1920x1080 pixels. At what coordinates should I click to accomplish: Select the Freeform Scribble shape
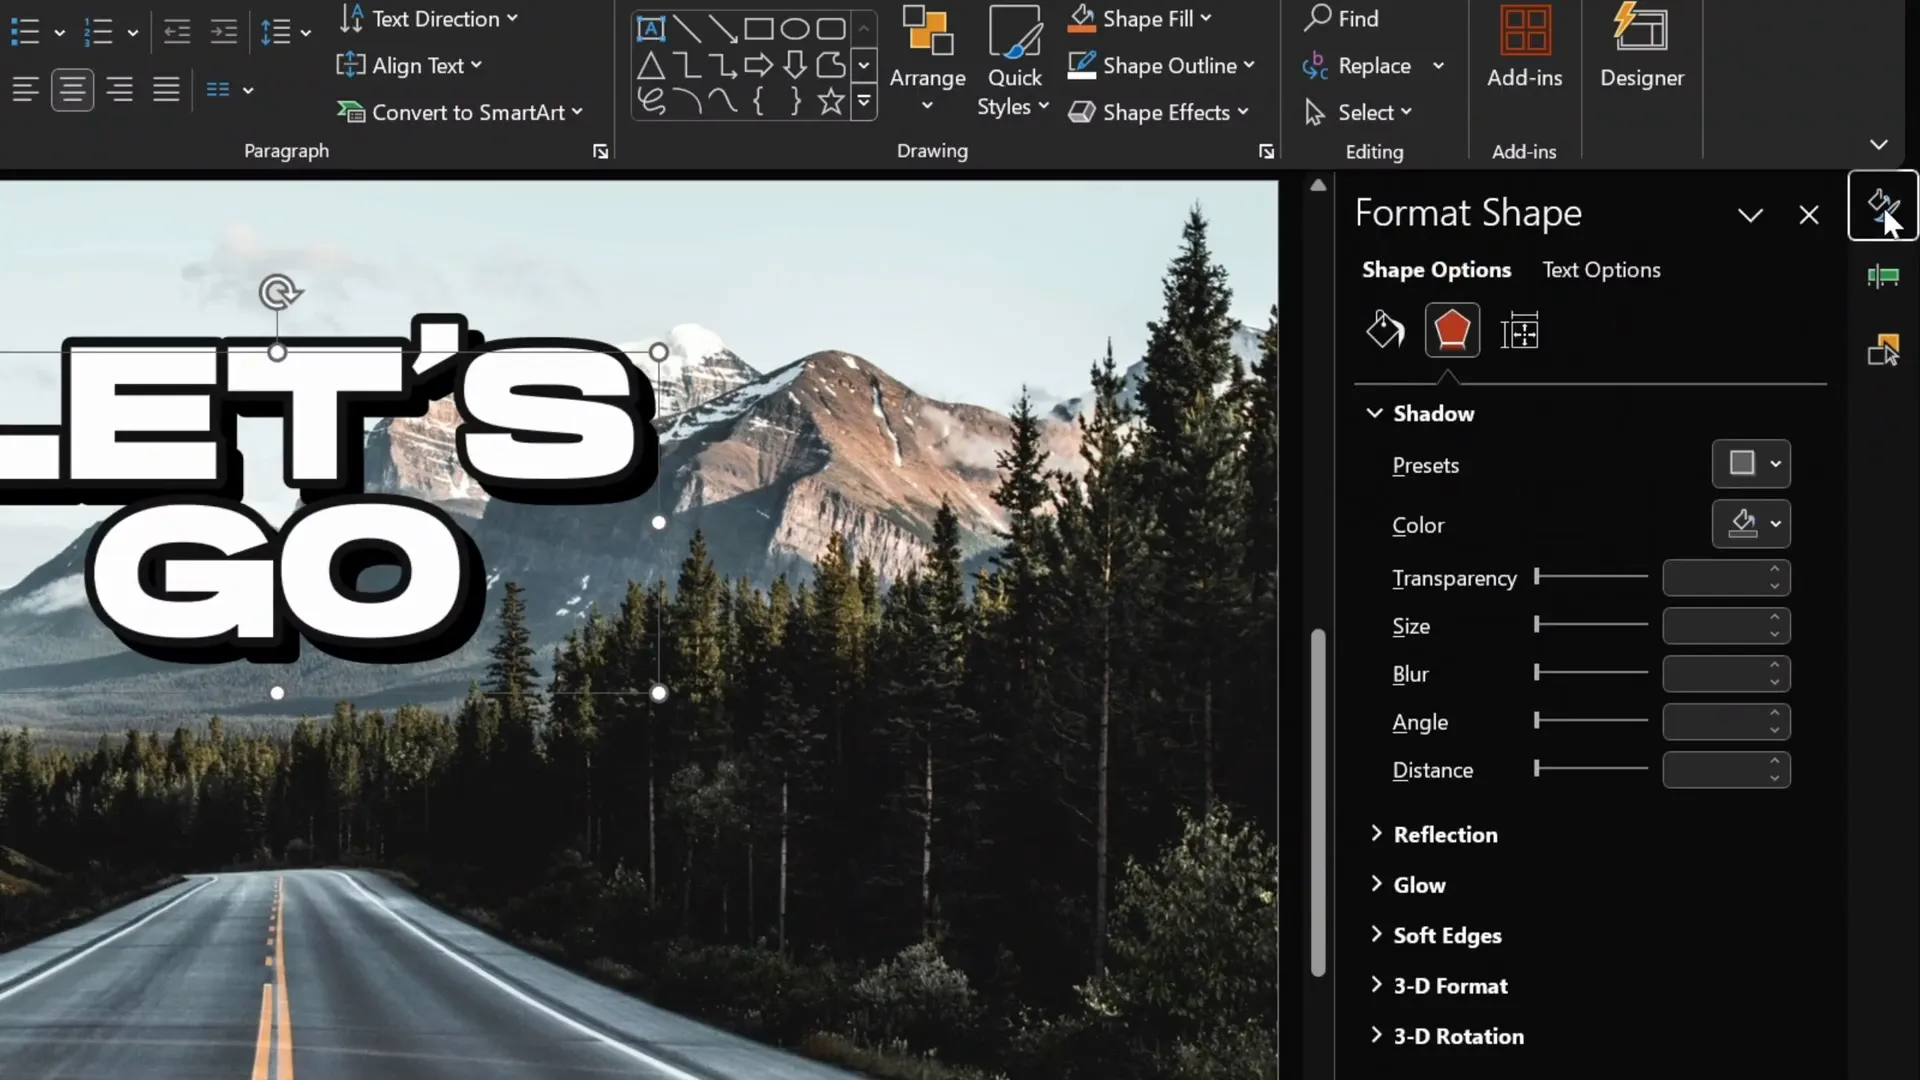coord(651,101)
